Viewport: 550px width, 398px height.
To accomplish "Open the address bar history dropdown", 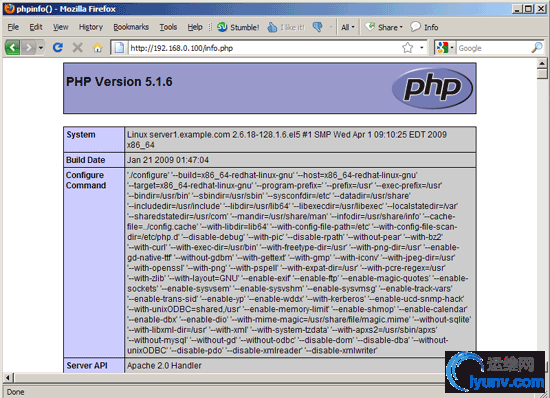I will pos(422,48).
